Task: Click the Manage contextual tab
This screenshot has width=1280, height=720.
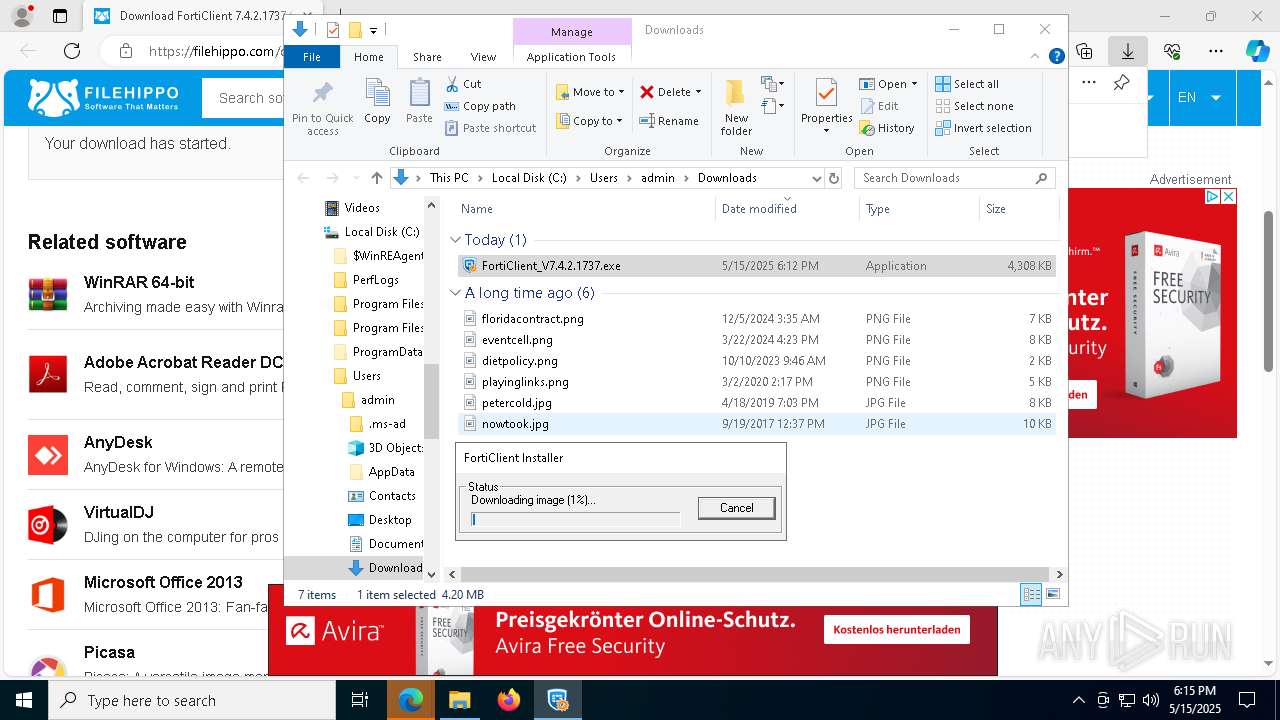Action: coord(572,32)
